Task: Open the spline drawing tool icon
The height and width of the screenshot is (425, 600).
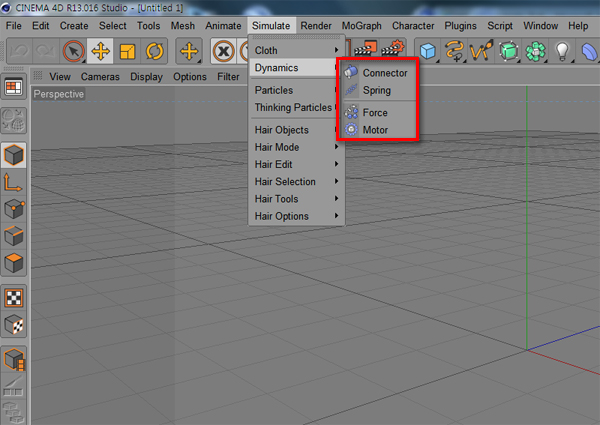Action: click(454, 51)
